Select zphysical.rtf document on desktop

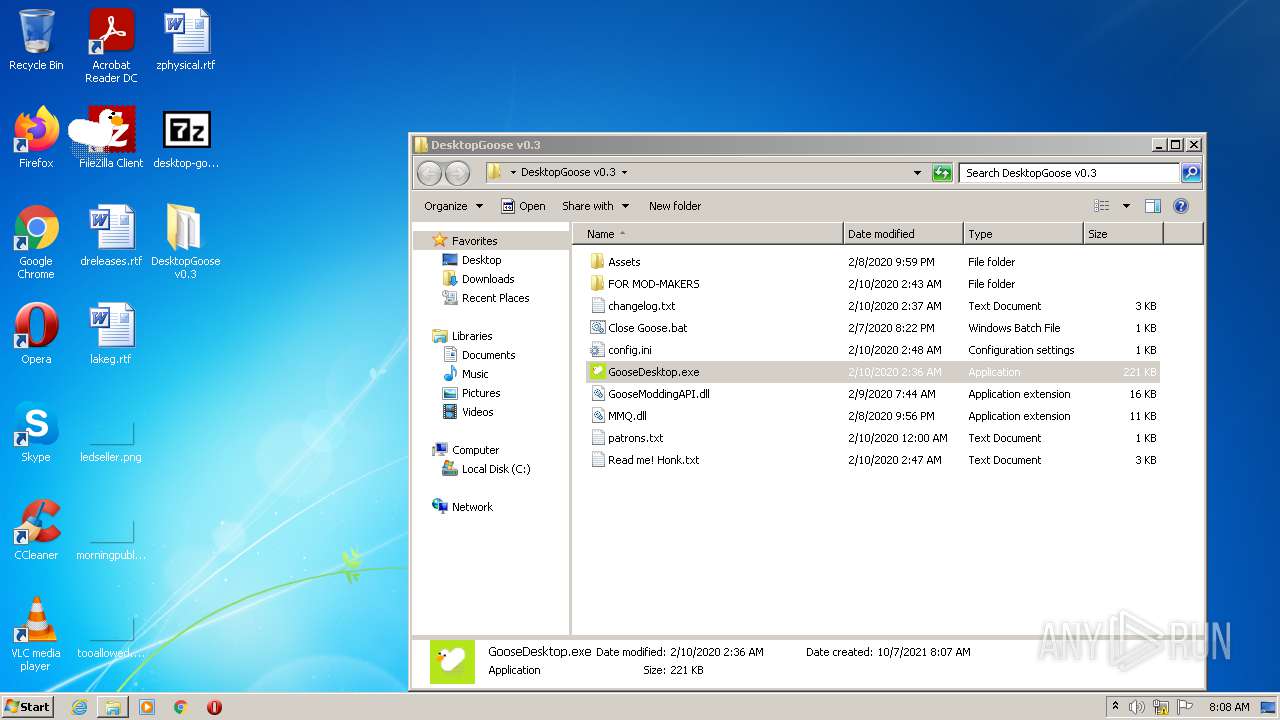coord(186,40)
